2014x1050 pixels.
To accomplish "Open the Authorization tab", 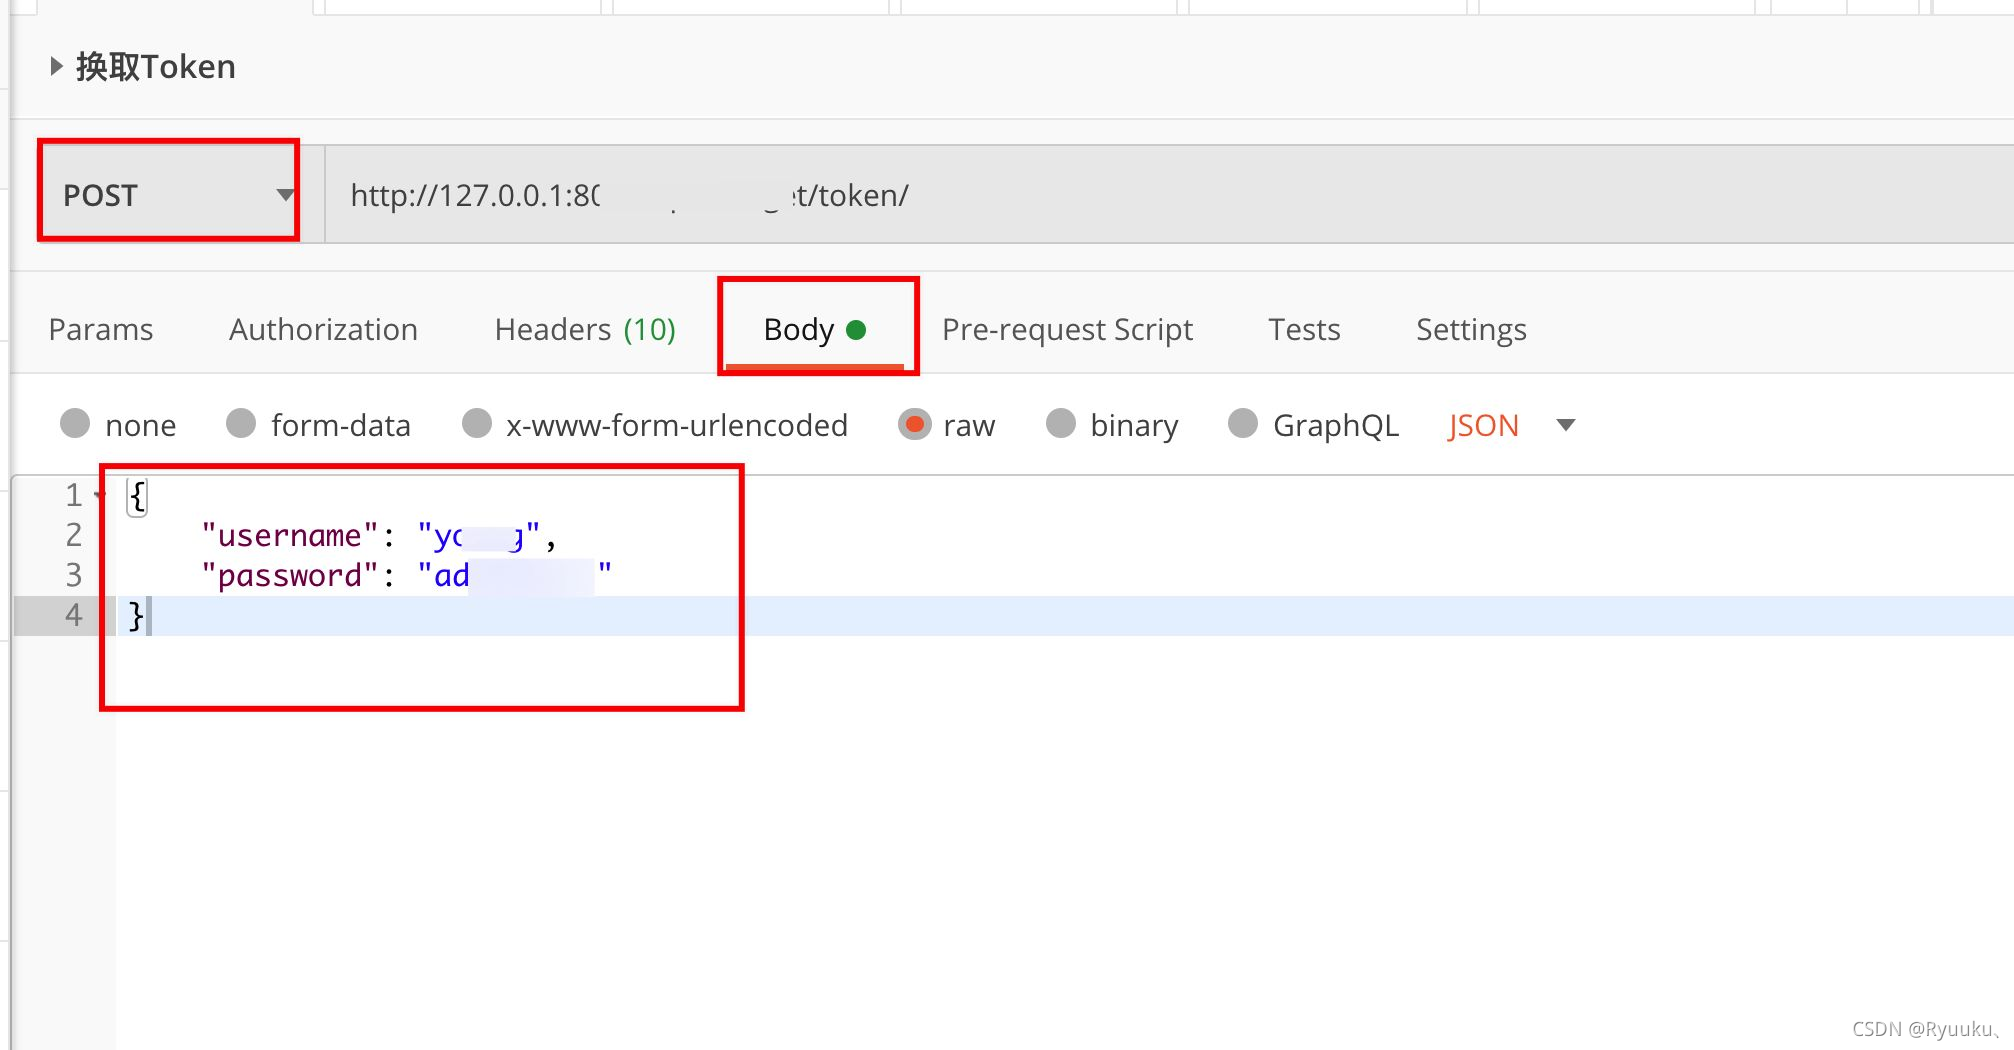I will point(323,329).
